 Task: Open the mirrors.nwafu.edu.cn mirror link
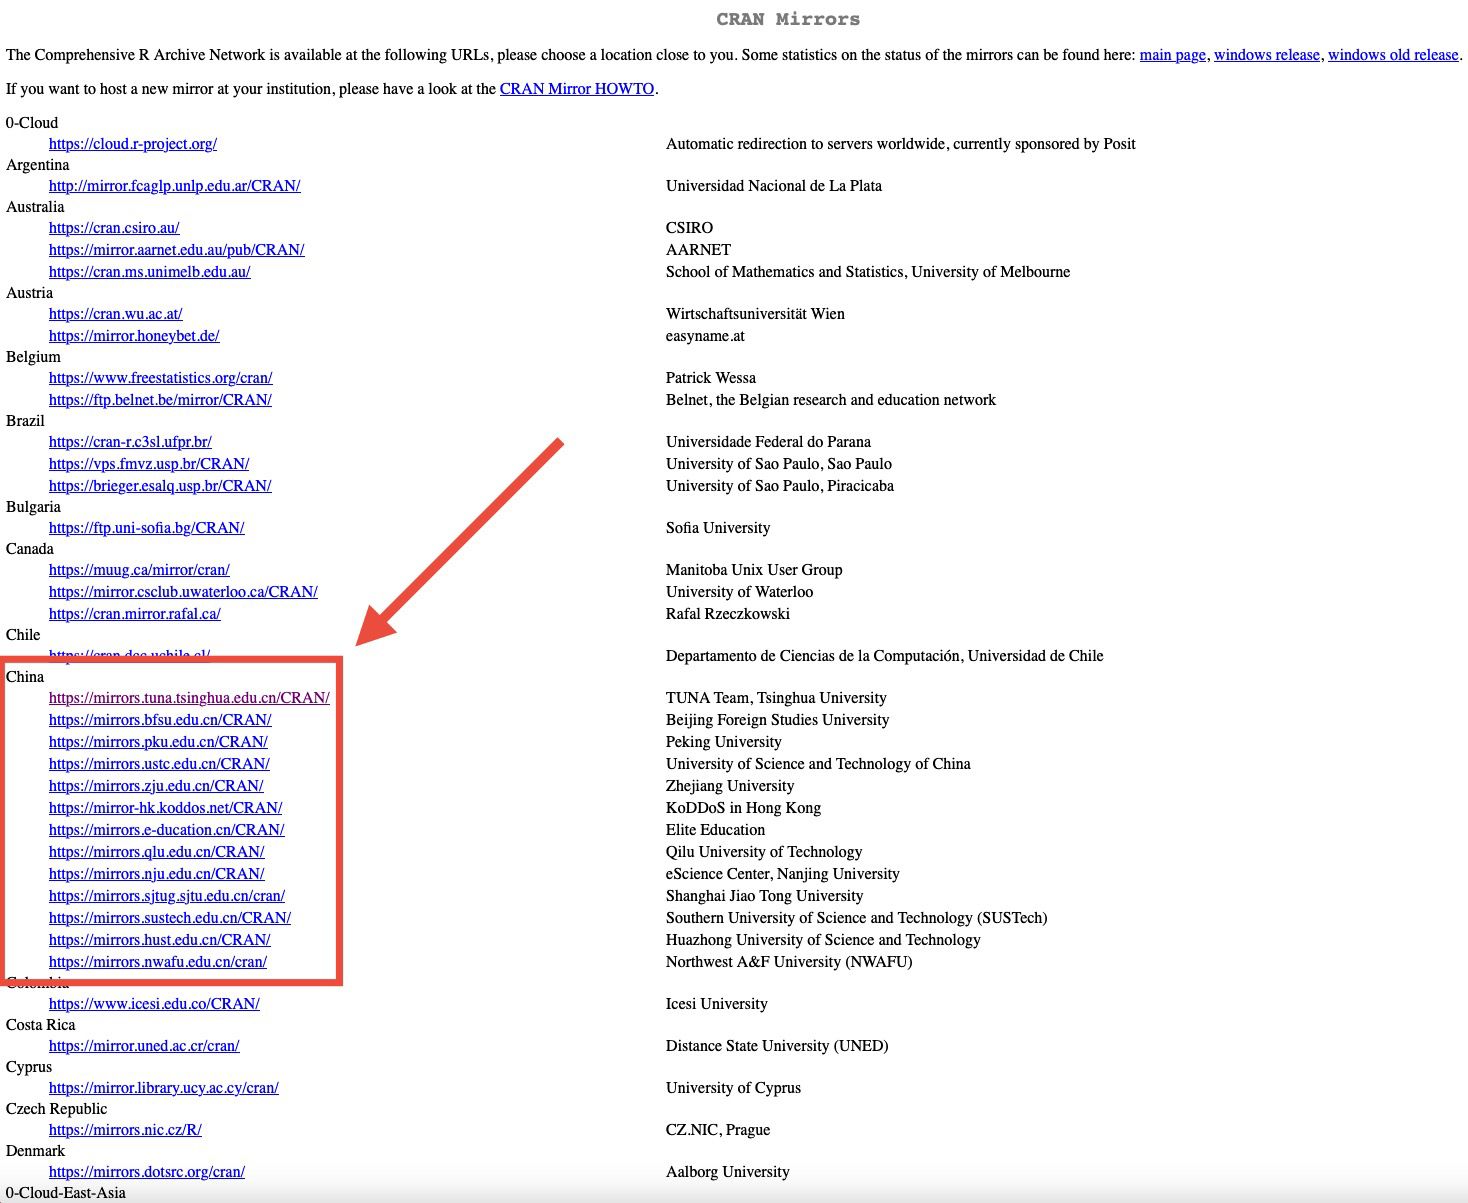click(x=158, y=962)
